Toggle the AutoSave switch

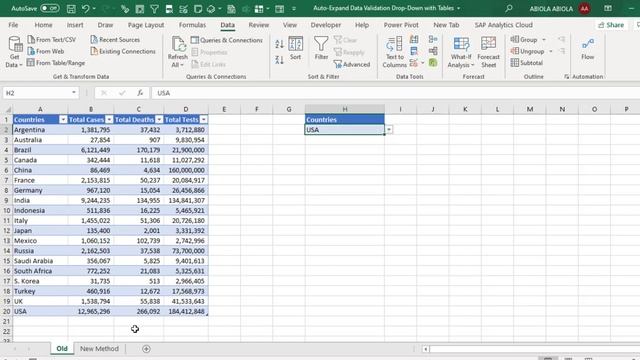[x=49, y=8]
